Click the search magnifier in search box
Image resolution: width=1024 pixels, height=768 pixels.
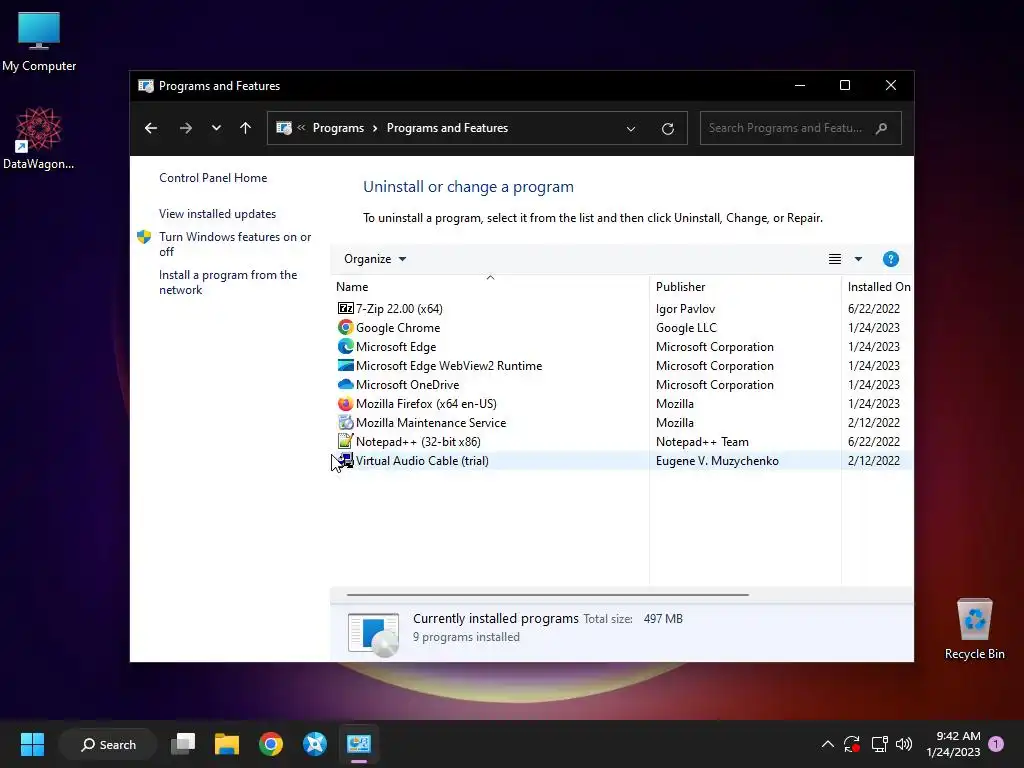[x=882, y=128]
